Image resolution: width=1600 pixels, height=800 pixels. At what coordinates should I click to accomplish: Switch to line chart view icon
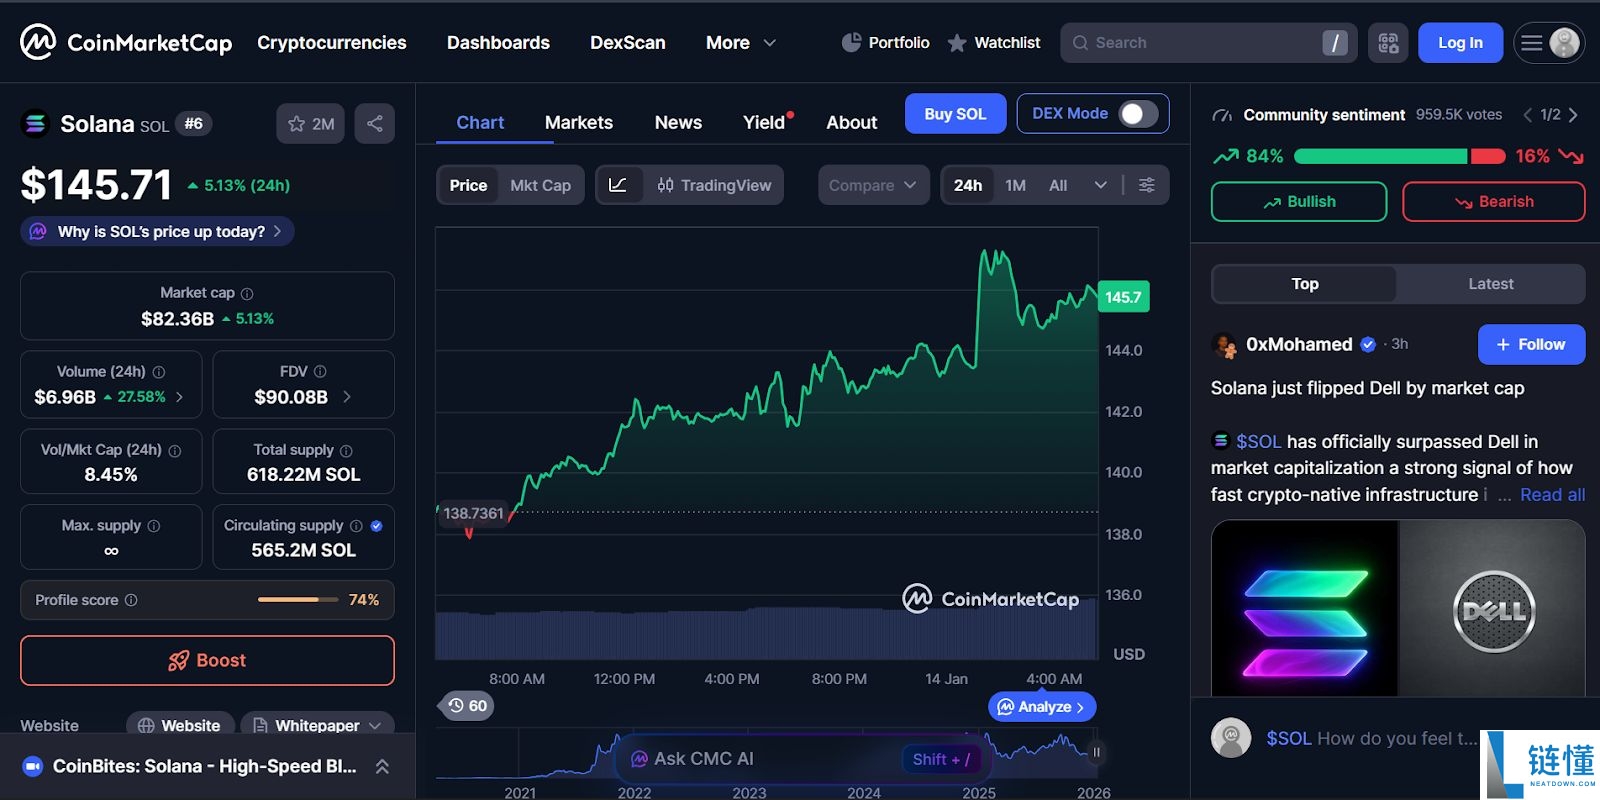(x=618, y=185)
